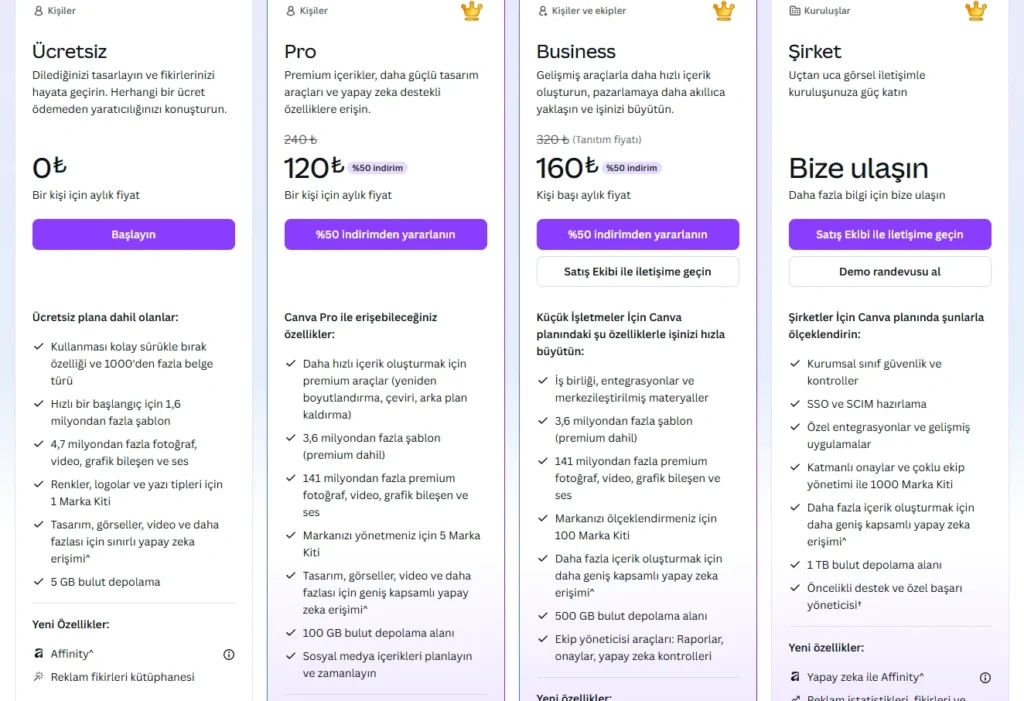This screenshot has width=1024, height=701.
Task: Click the Affinity 'a' logo icon
Action: pos(39,653)
